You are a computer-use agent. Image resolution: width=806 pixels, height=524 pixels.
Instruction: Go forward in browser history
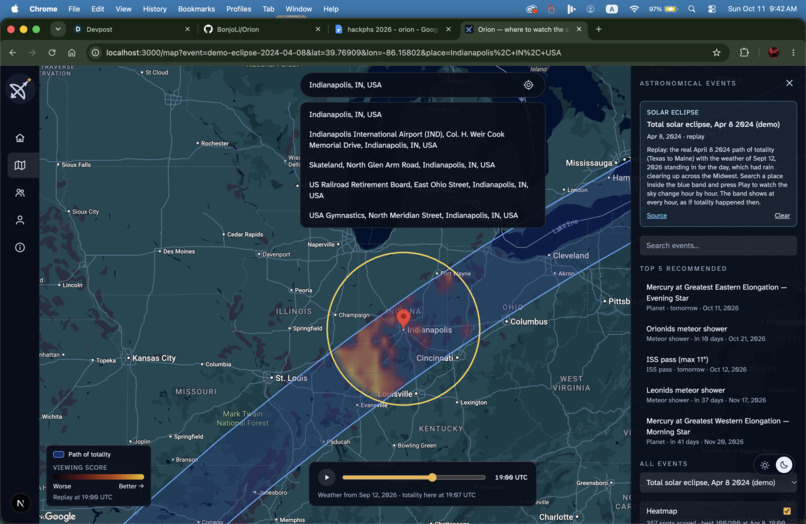point(32,52)
